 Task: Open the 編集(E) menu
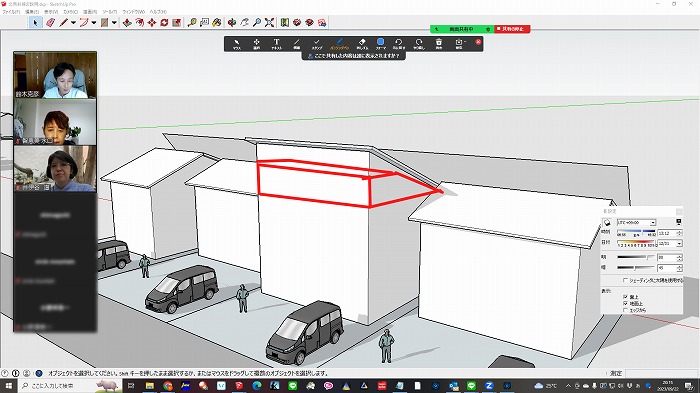pyautogui.click(x=32, y=12)
